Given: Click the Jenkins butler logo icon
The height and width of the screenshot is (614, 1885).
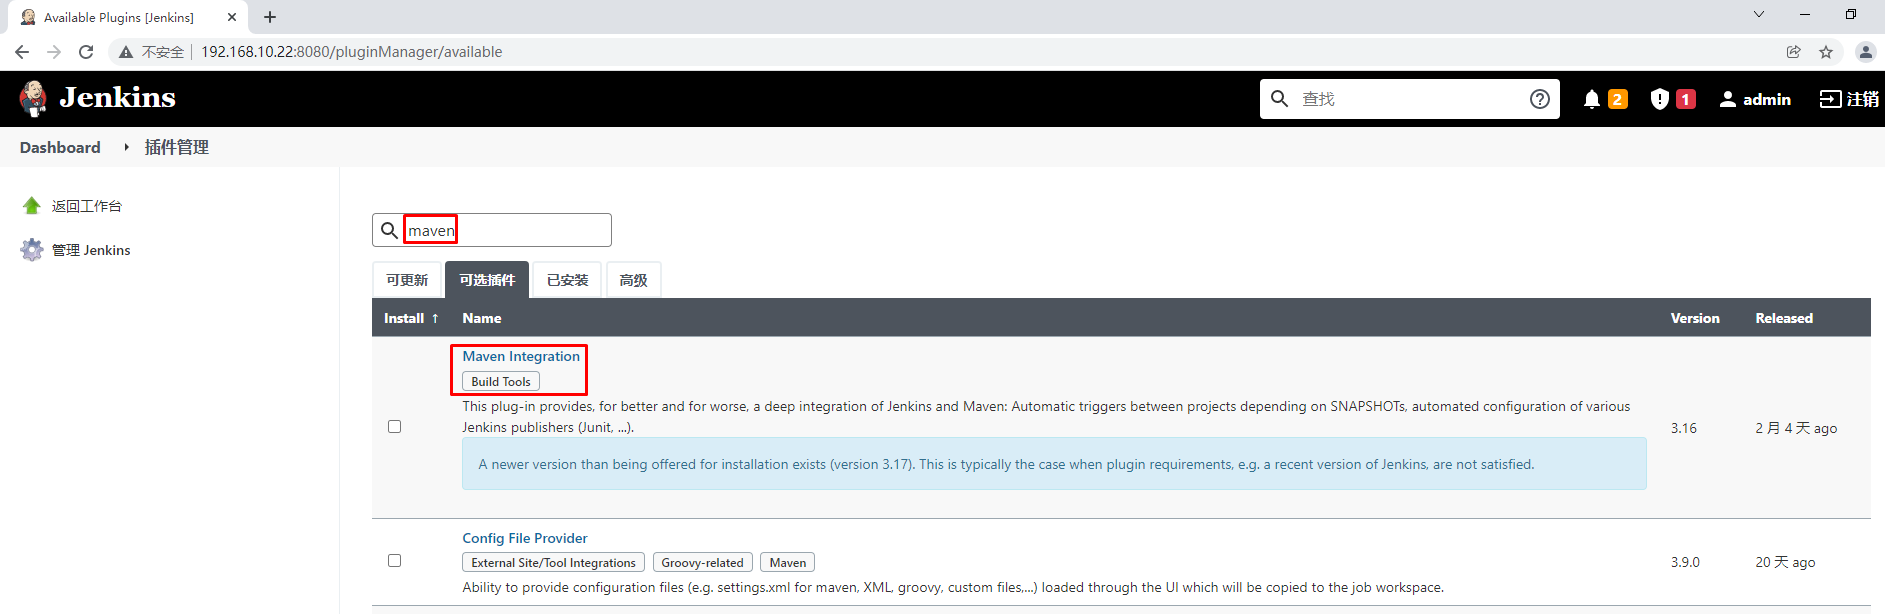Looking at the screenshot, I should 33,98.
